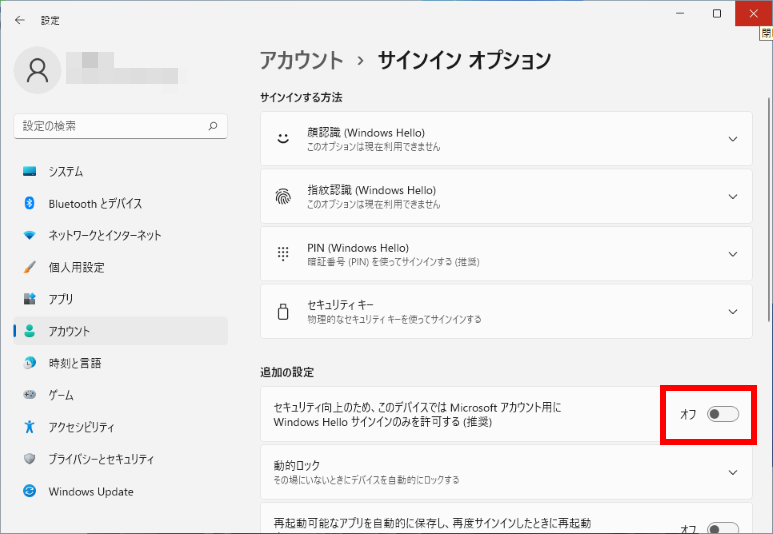Expand PIN (Windows Hello) chevron
This screenshot has height=534, width=773.
point(733,254)
